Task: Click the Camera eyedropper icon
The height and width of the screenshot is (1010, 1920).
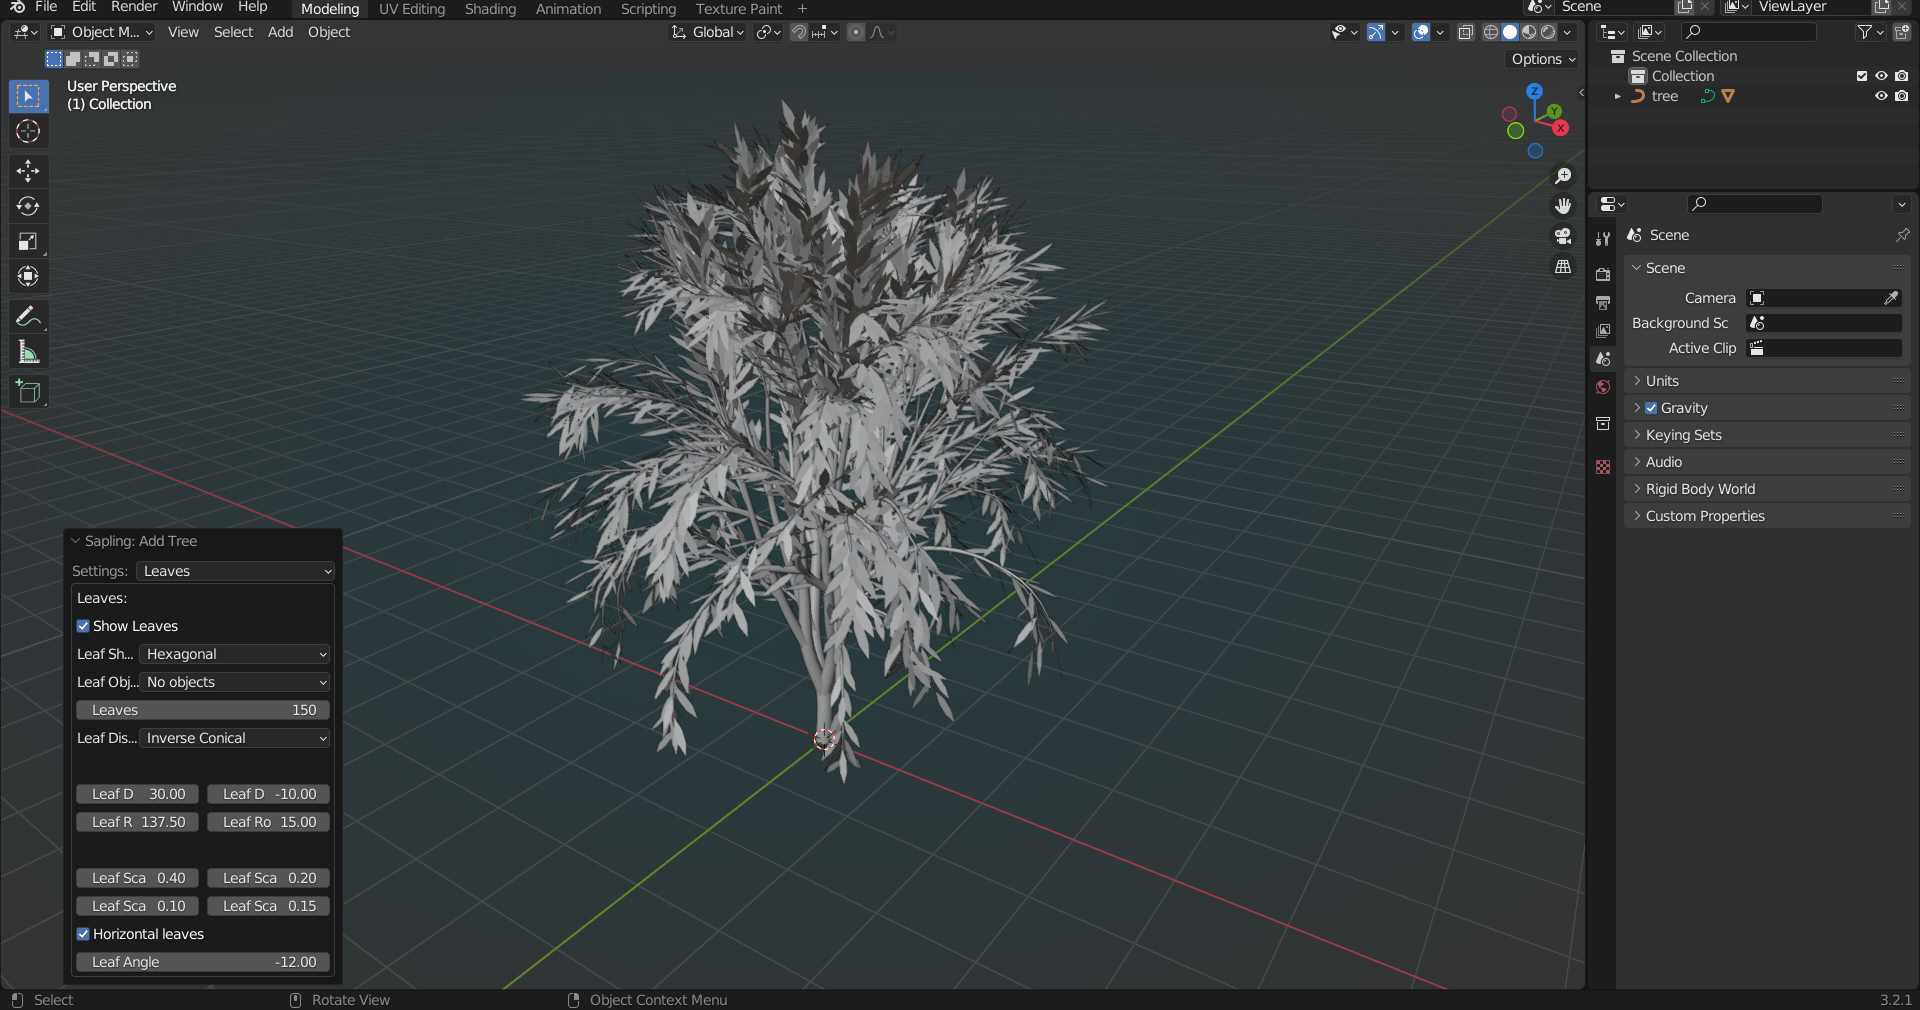Action: (1891, 298)
